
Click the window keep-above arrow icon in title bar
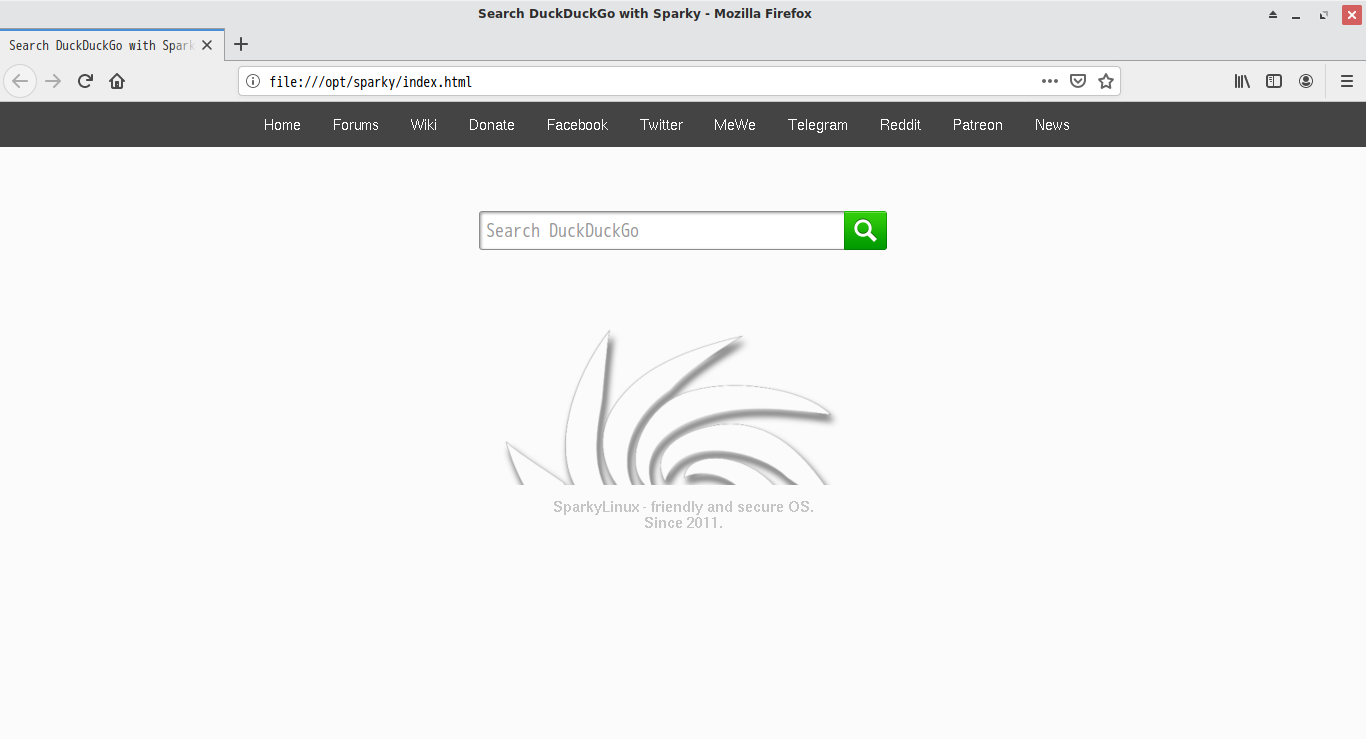[1273, 15]
